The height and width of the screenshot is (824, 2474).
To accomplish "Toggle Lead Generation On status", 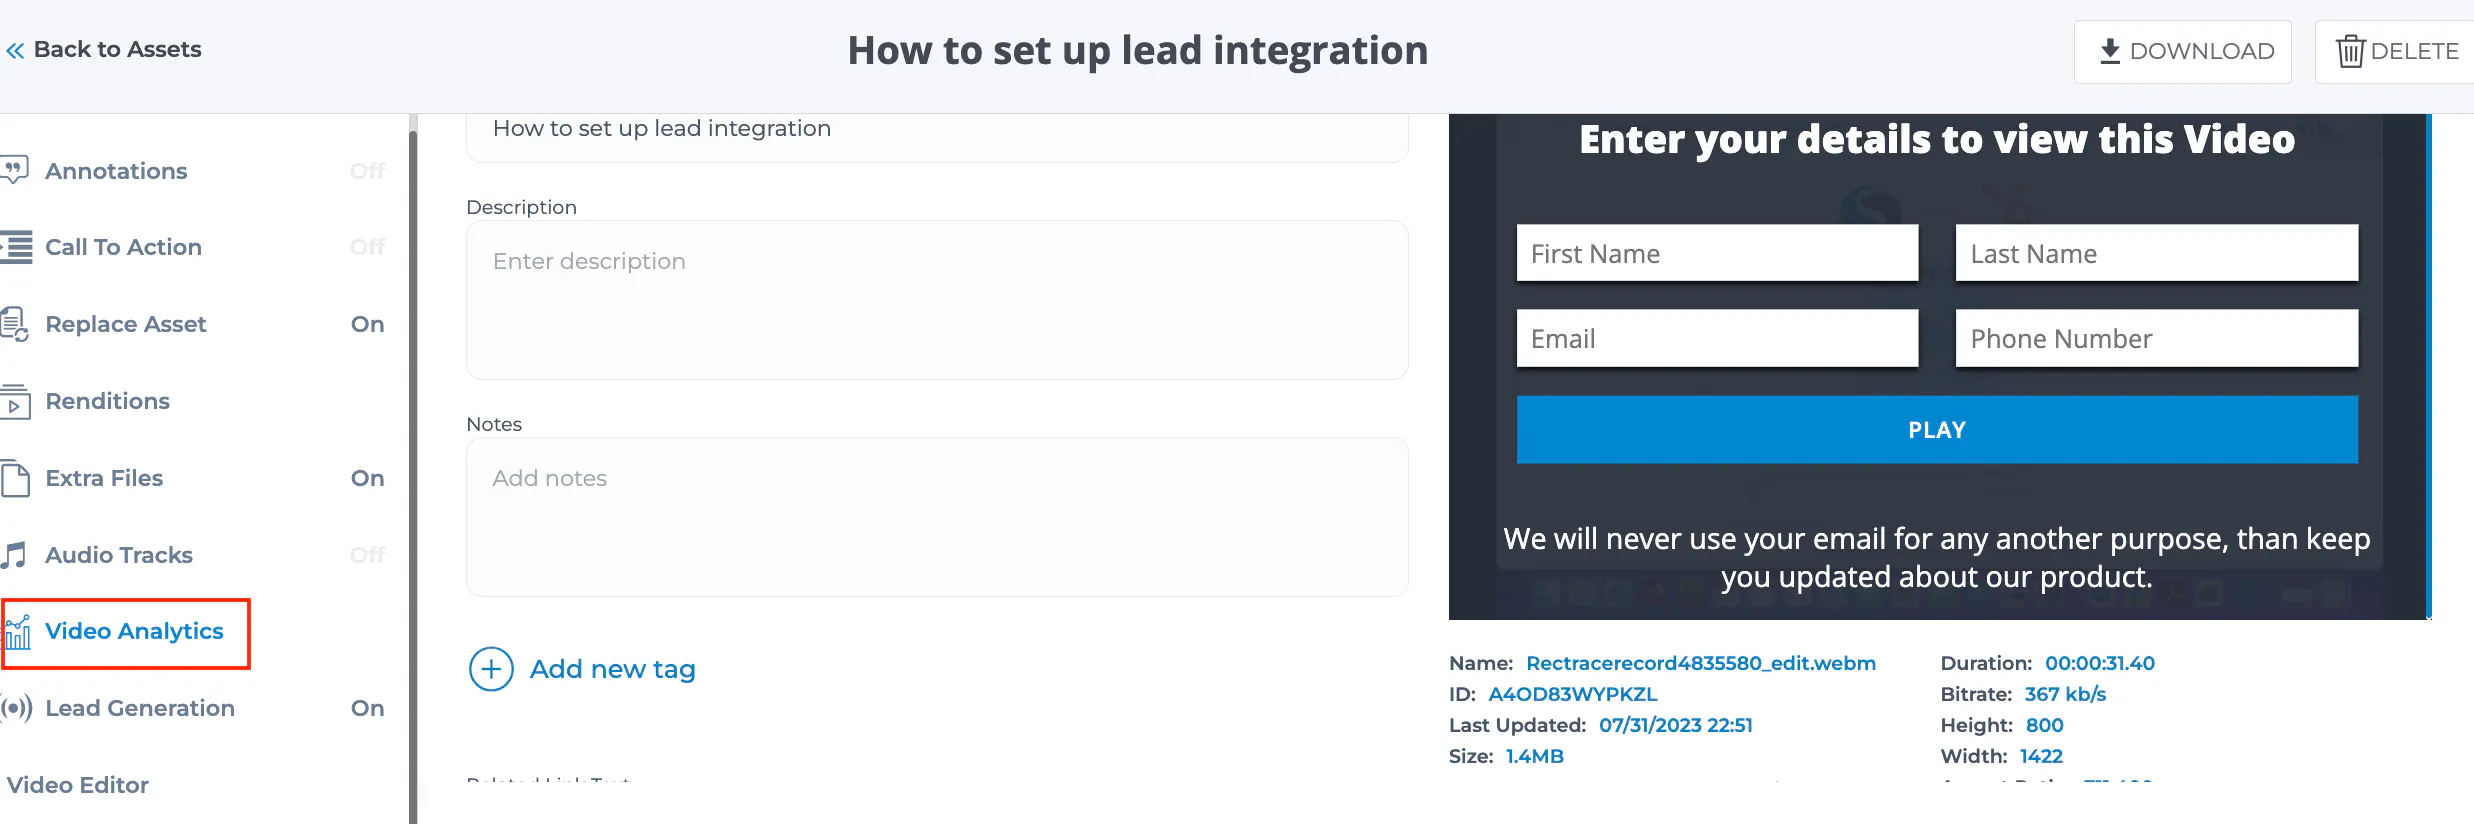I will point(367,708).
